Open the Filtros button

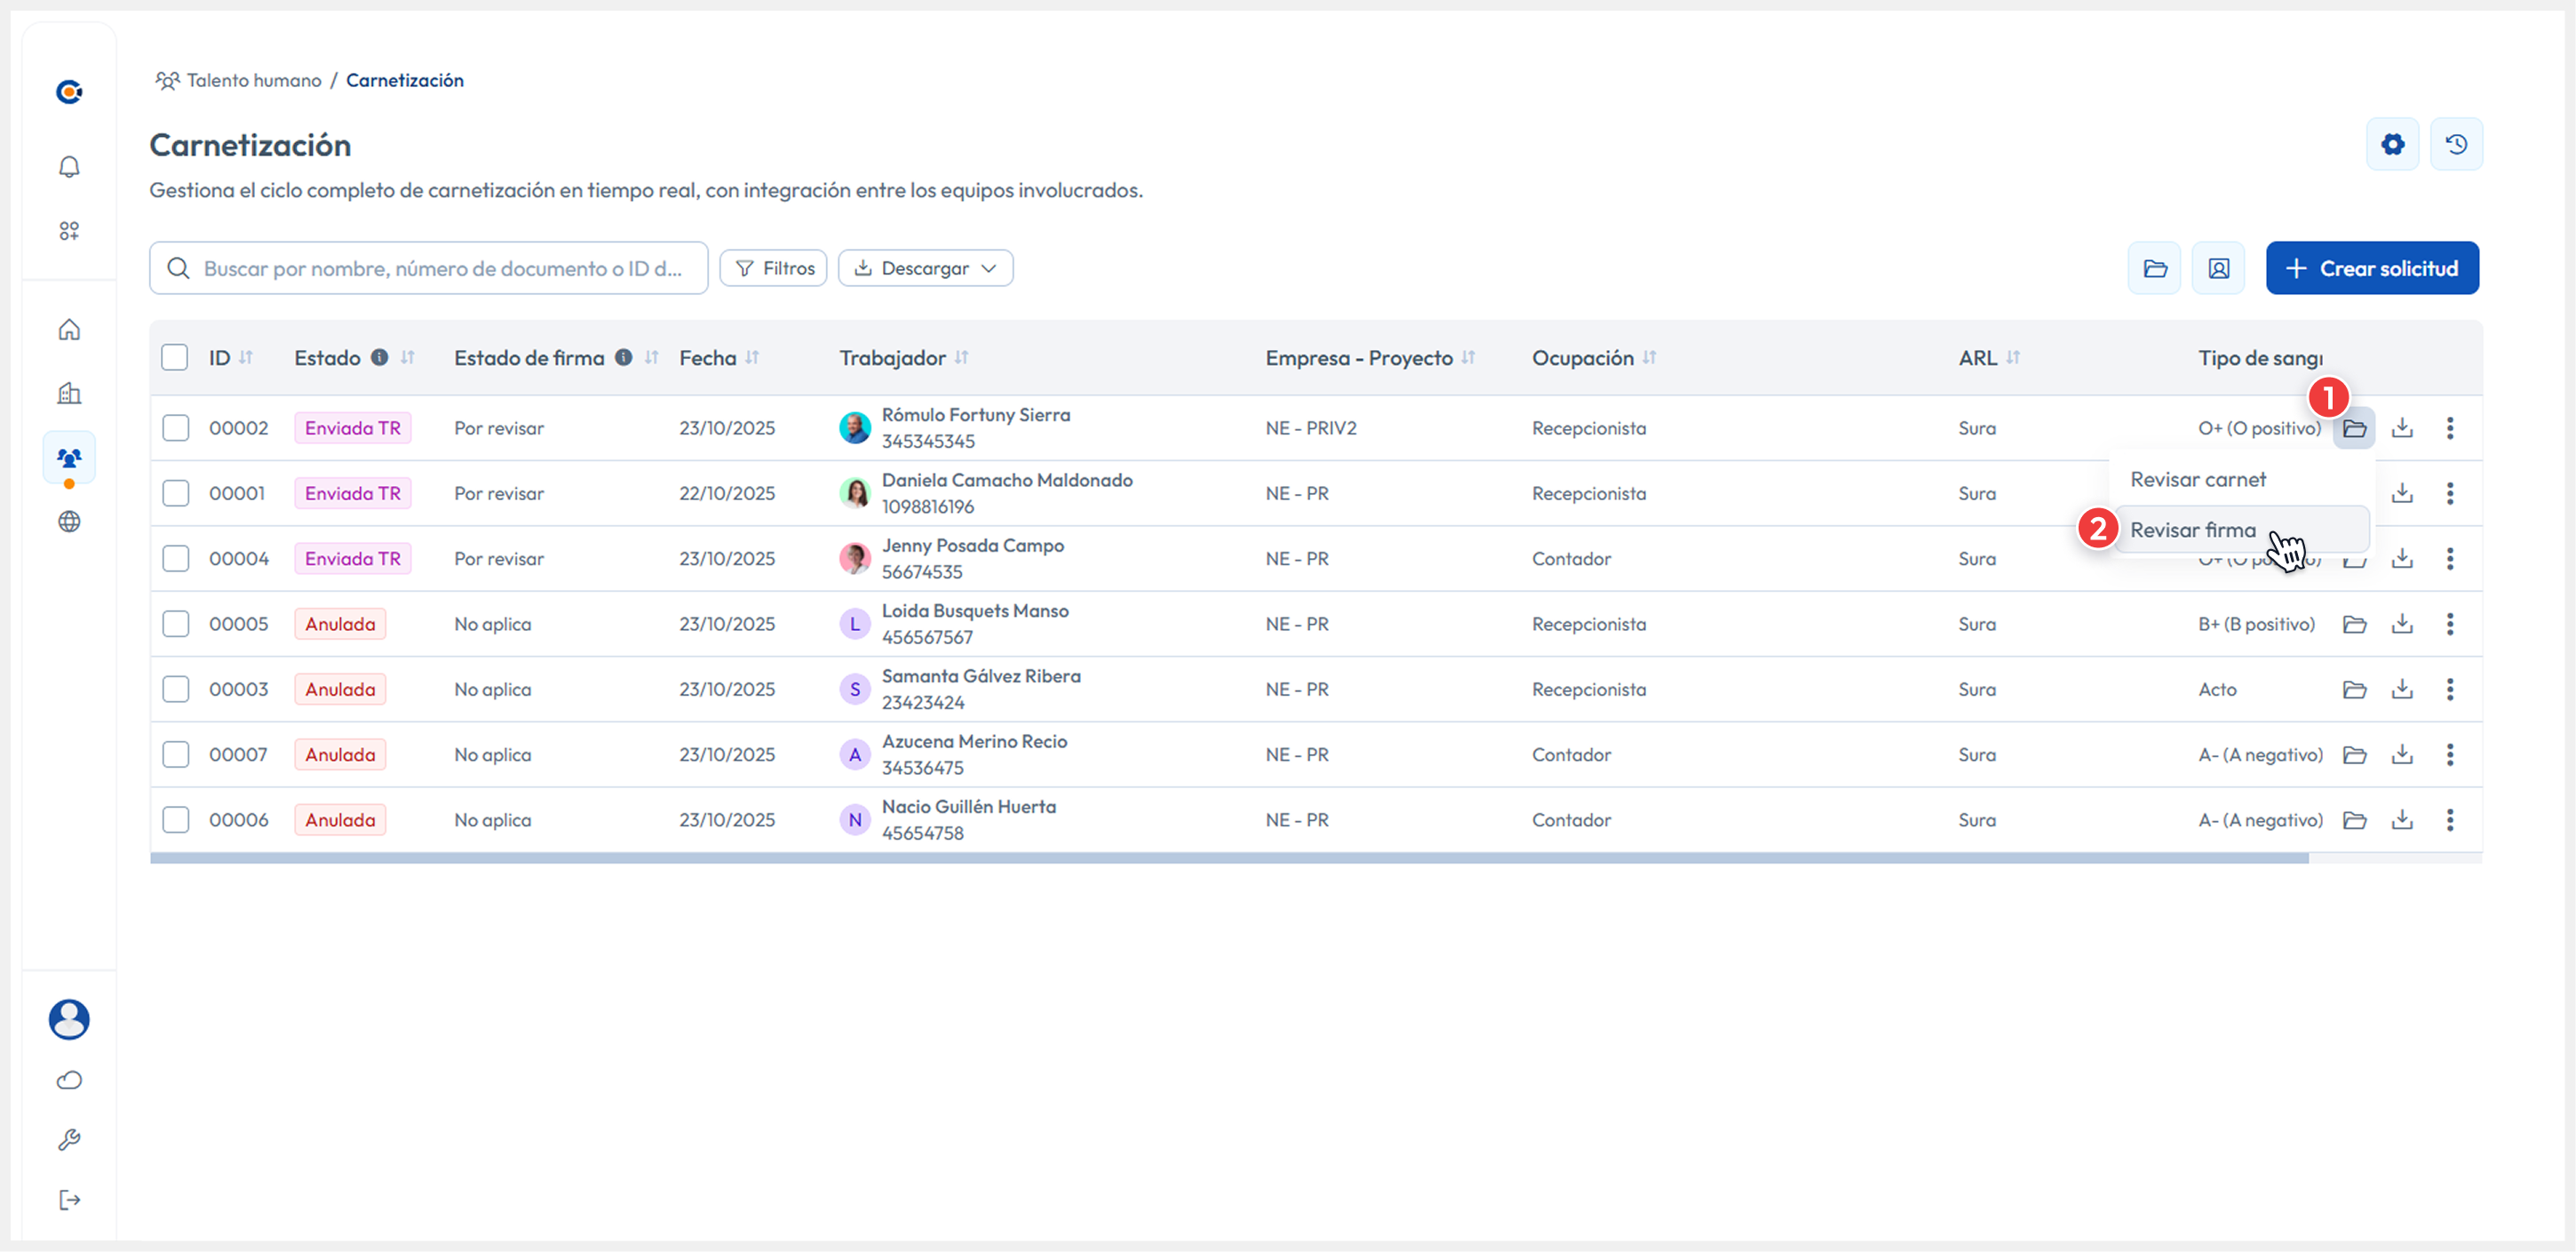(773, 268)
